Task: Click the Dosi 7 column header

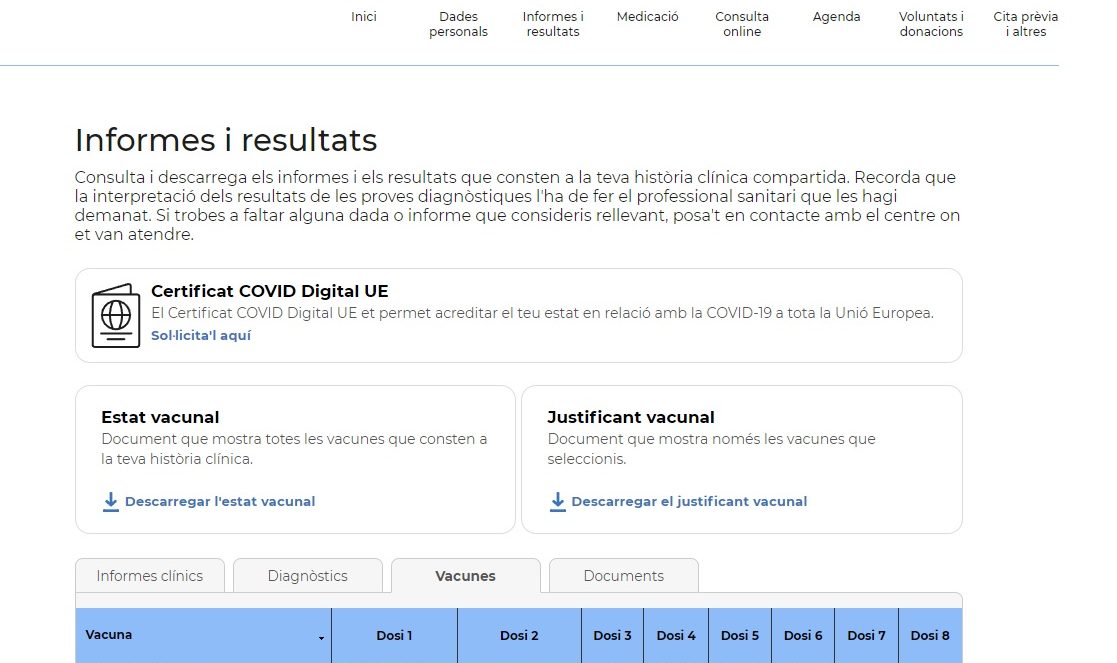Action: point(866,635)
